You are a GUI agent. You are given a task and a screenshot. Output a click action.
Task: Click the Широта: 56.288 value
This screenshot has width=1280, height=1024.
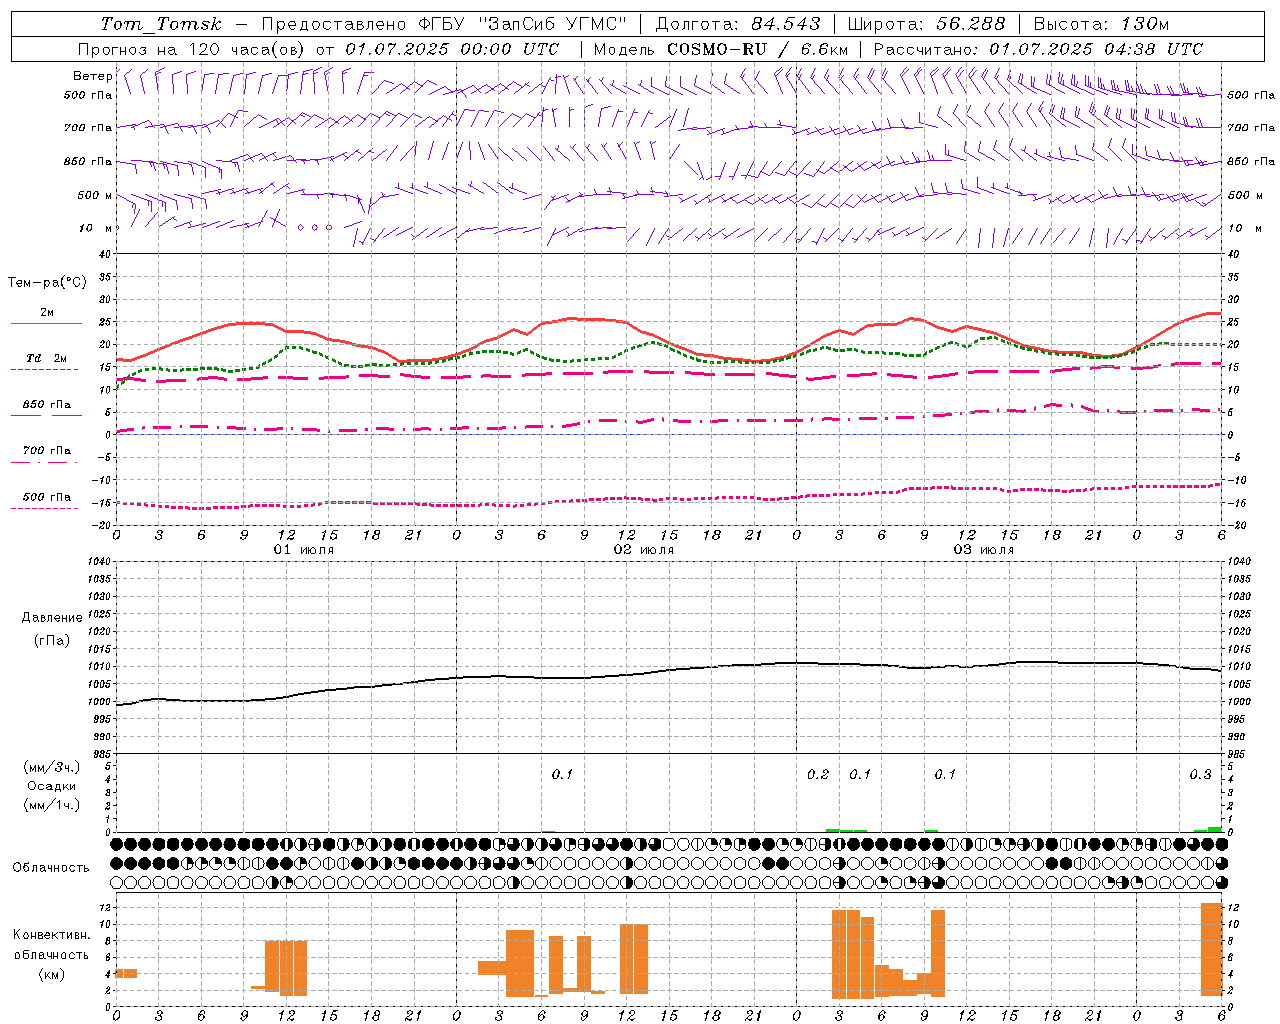926,24
